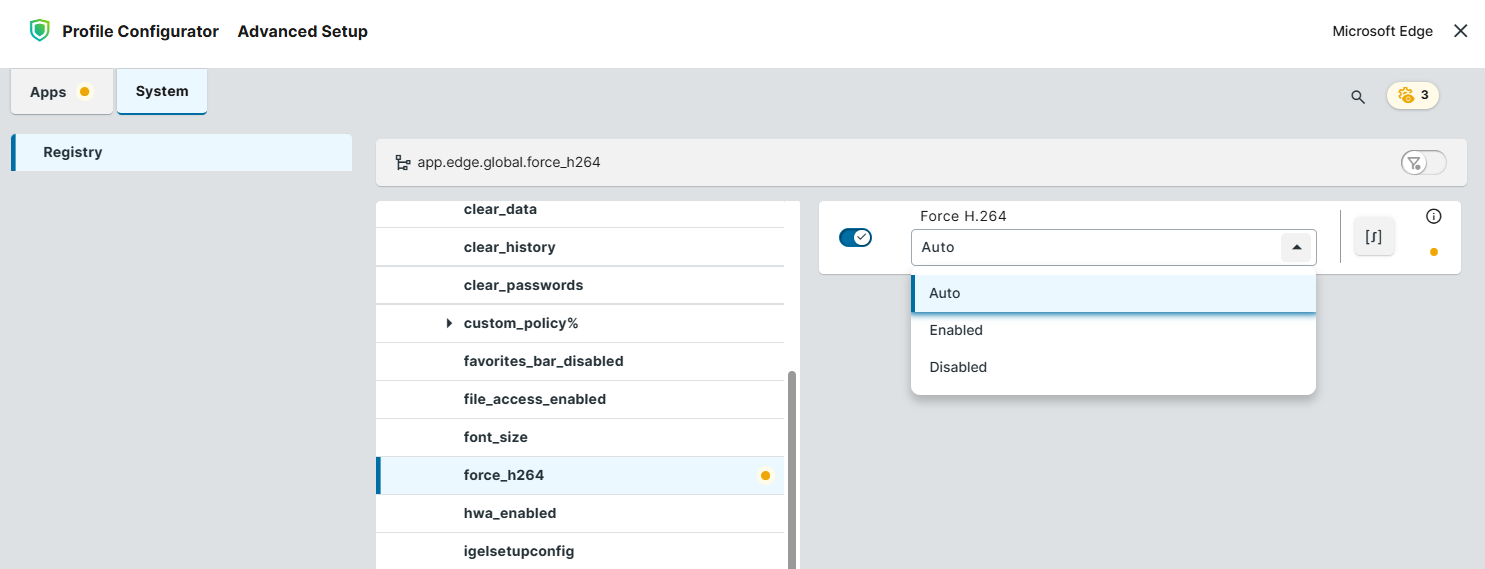Screen dimensions: 1485x569
Task: Click the info icon beside Force H.264
Action: click(1433, 216)
